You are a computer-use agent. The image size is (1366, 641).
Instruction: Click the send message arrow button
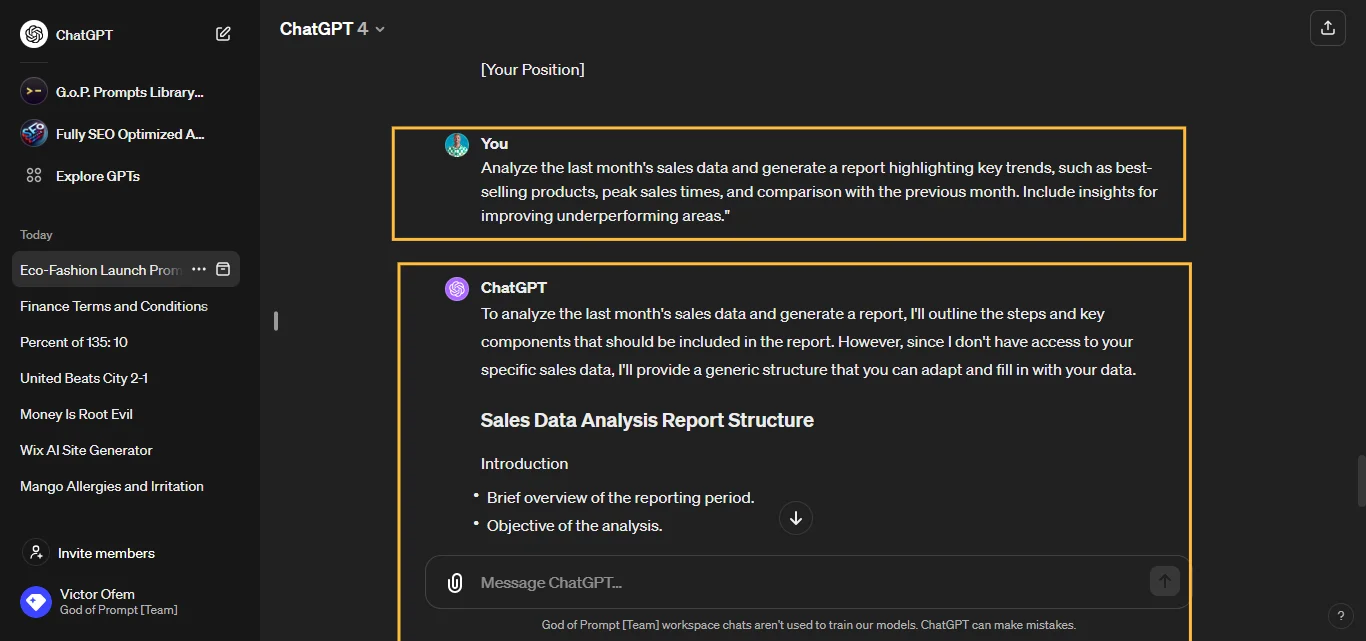[x=1165, y=581]
